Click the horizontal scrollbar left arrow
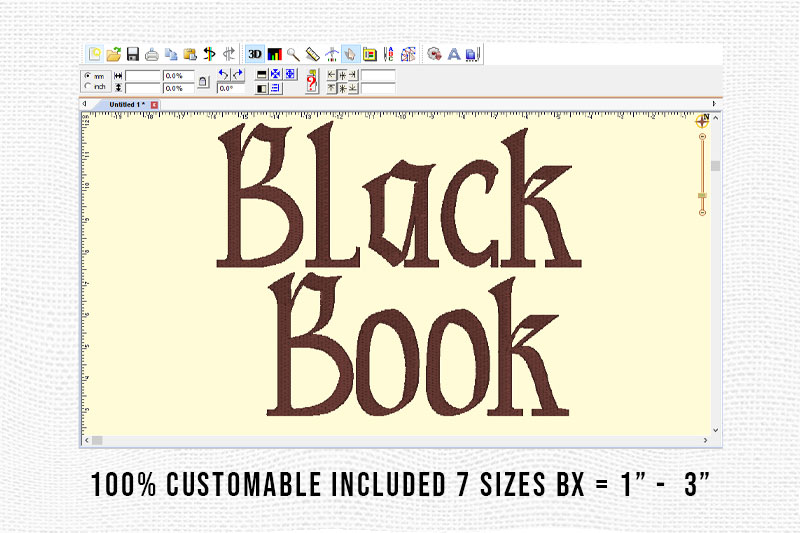Viewport: 800px width, 533px height. click(87, 440)
